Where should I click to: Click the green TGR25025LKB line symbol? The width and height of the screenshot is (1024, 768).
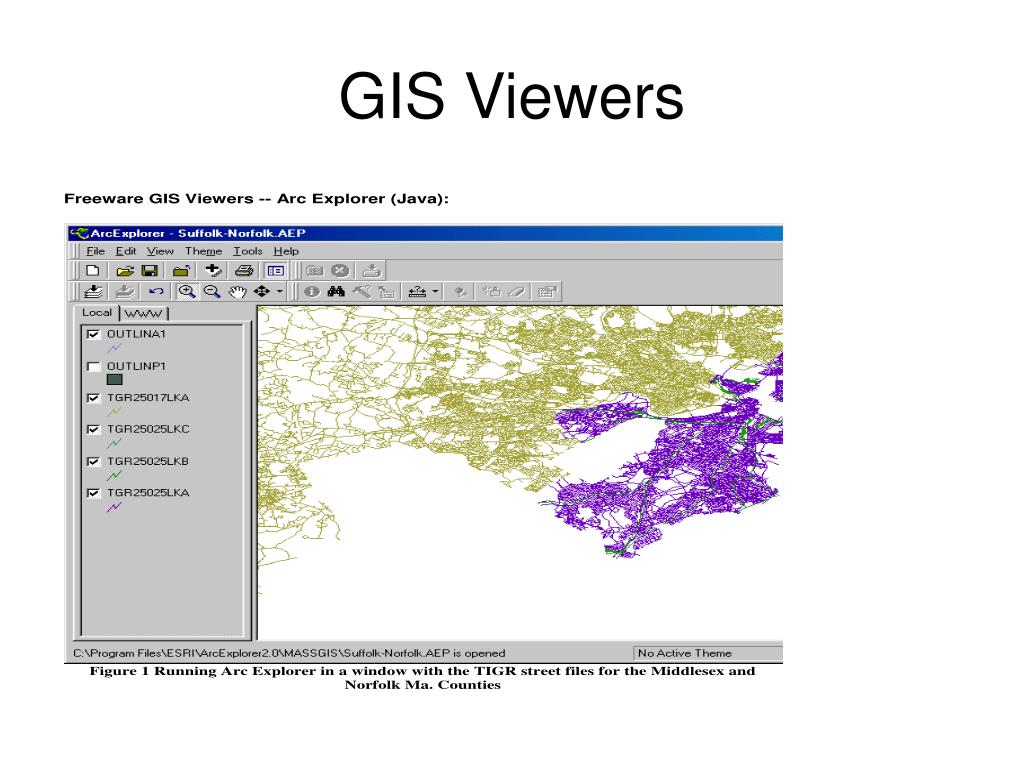tap(114, 475)
